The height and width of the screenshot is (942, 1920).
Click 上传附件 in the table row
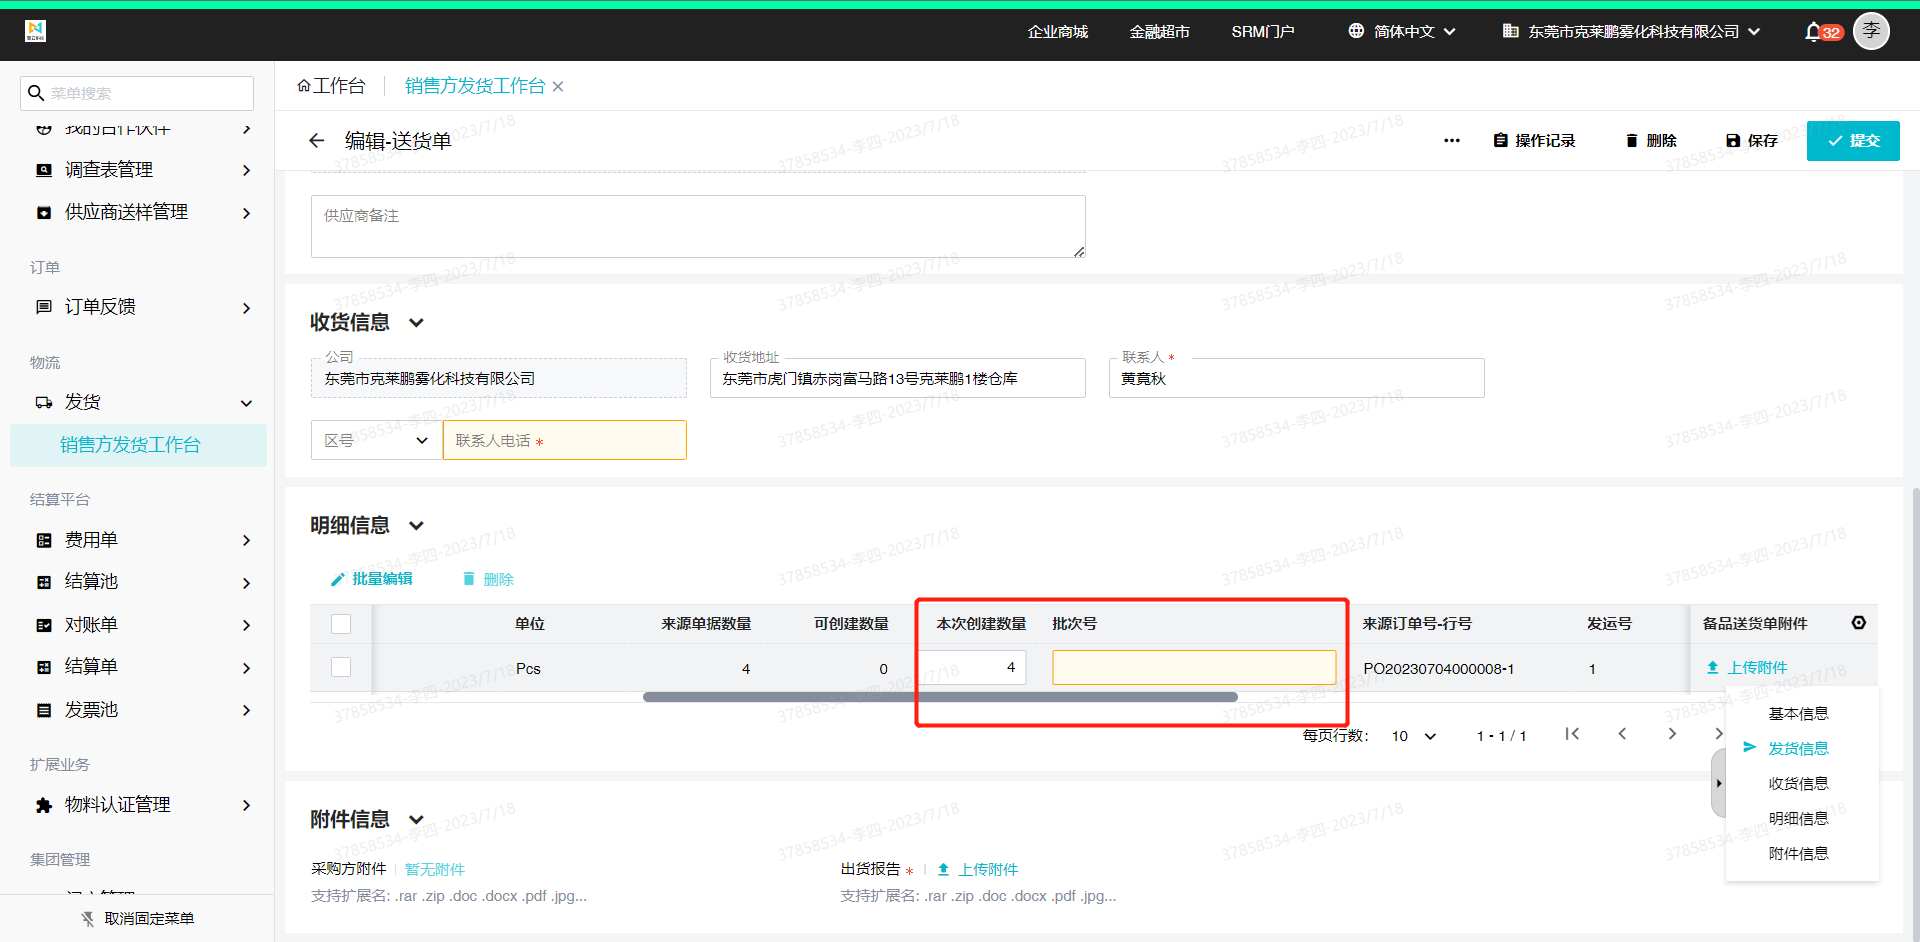click(x=1746, y=667)
